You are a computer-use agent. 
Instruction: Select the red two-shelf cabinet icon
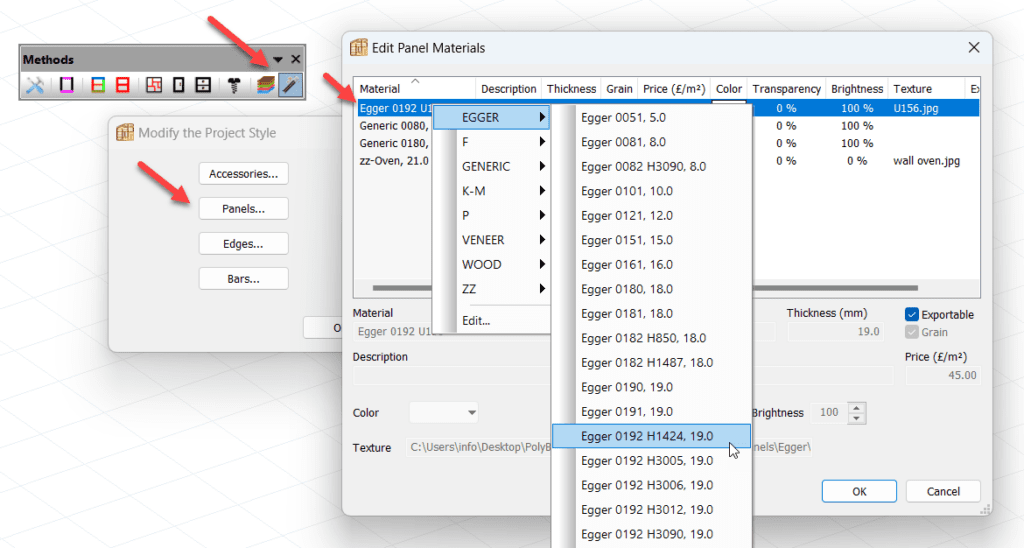tap(122, 86)
